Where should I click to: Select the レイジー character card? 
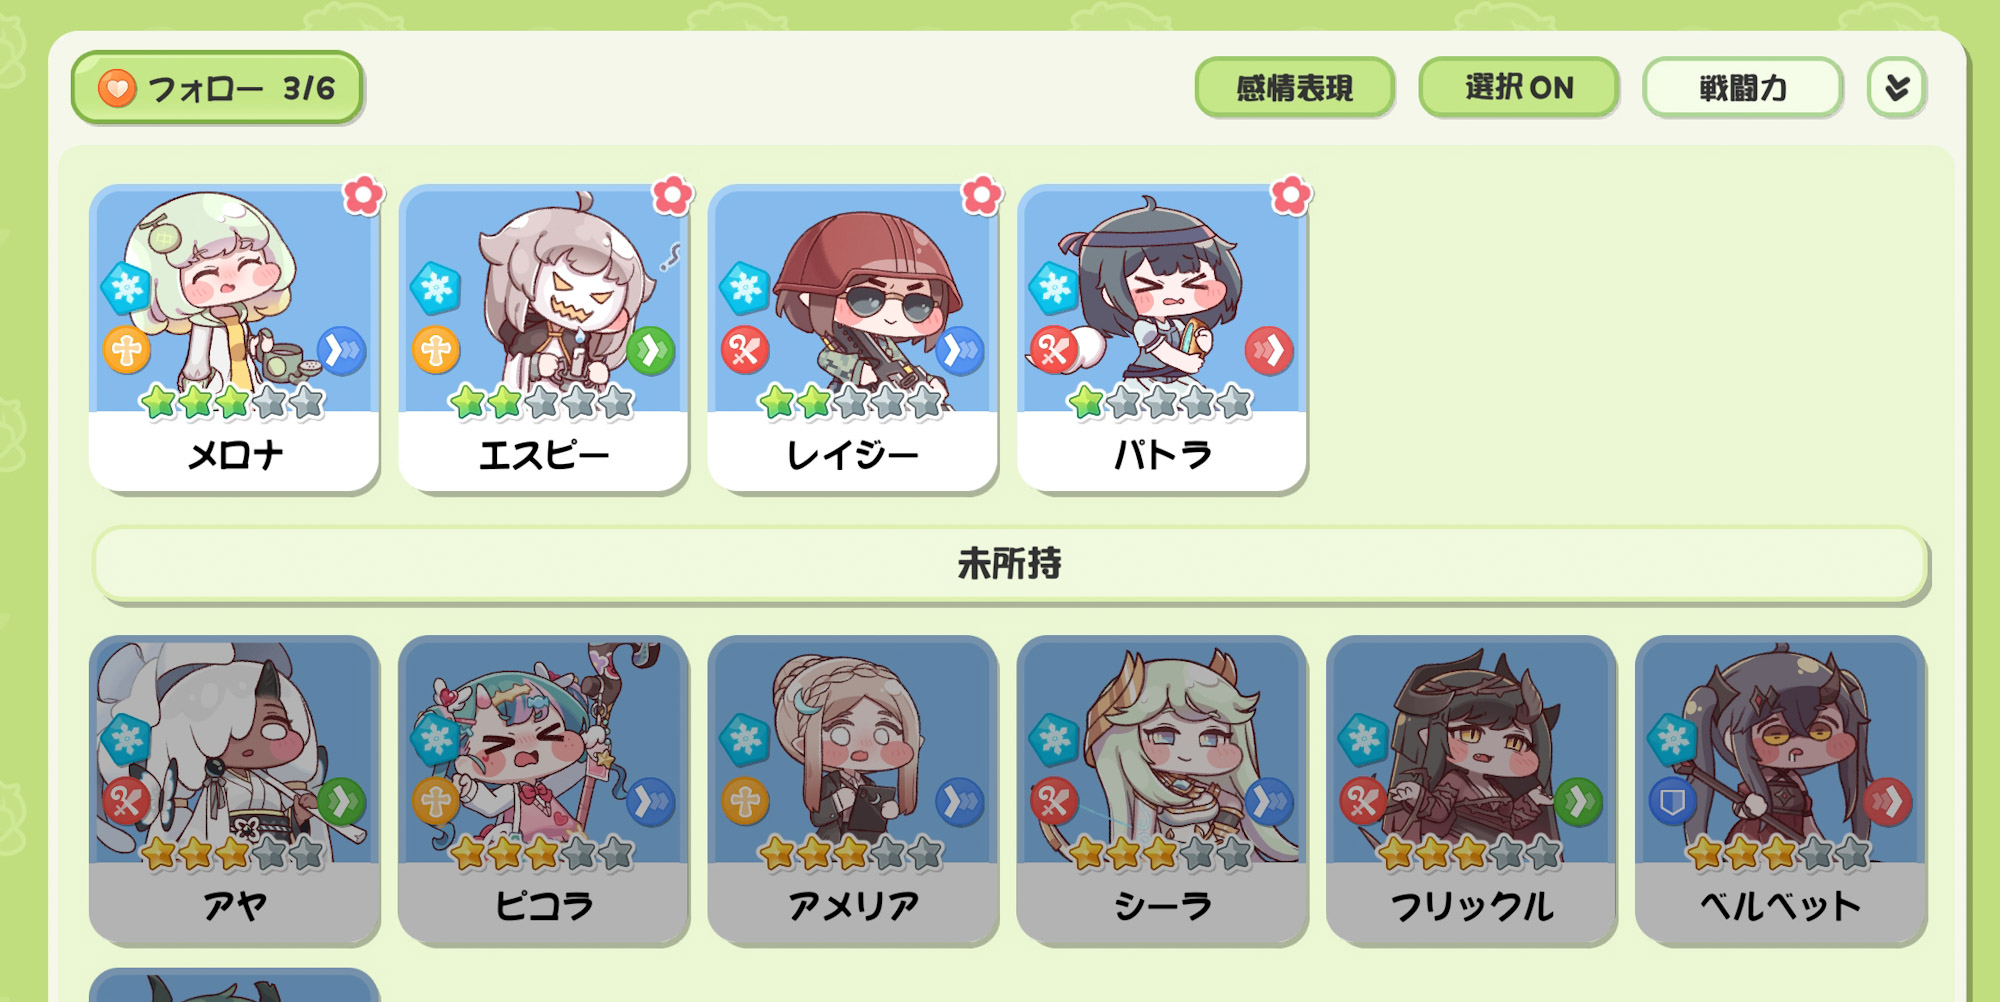[853, 338]
